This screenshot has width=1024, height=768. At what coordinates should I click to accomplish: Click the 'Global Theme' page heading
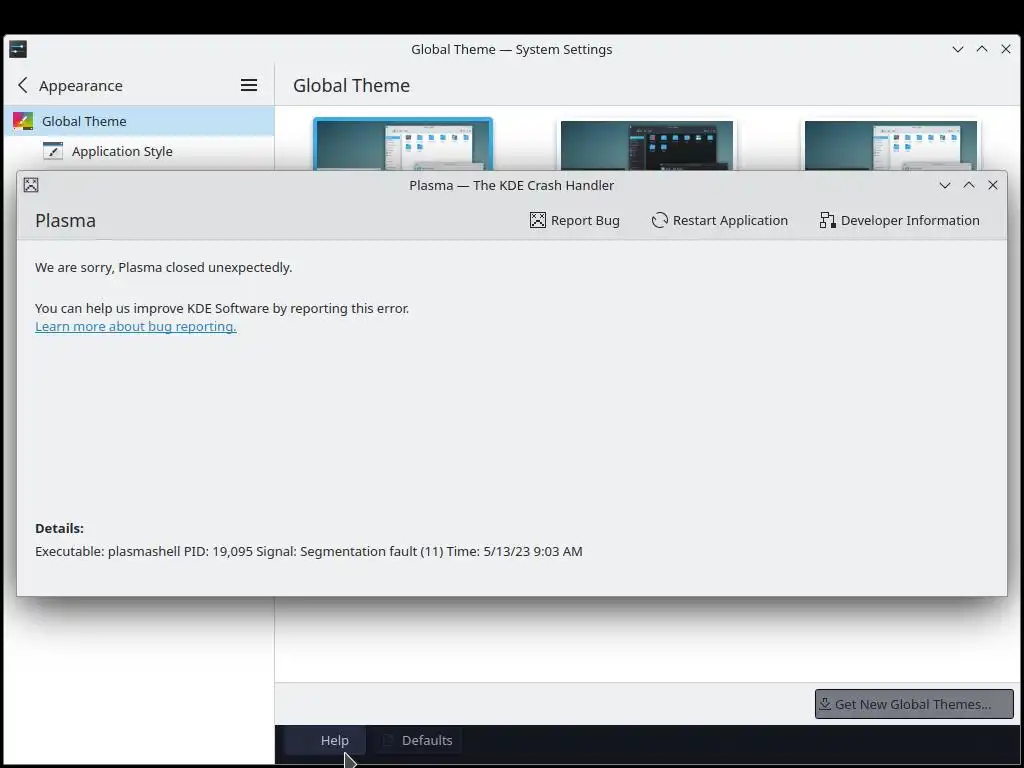point(351,86)
